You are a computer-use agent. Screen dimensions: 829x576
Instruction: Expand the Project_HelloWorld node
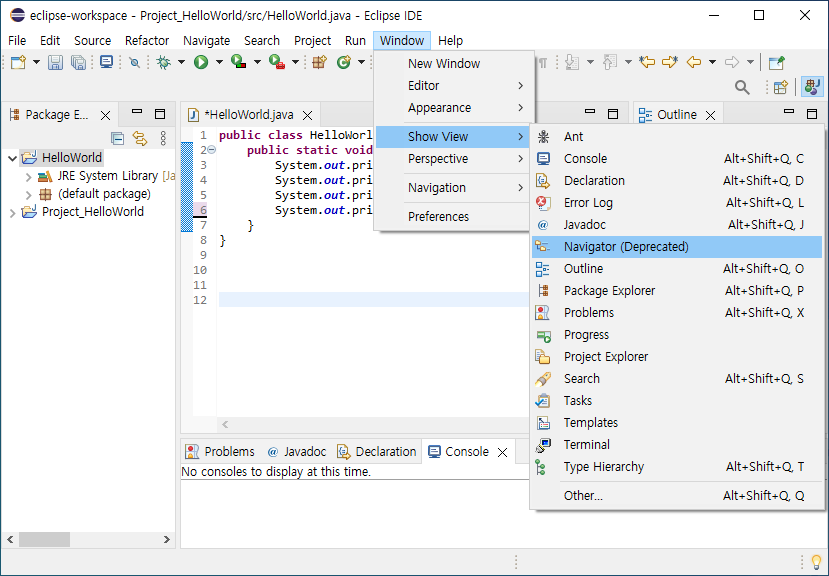coord(13,212)
